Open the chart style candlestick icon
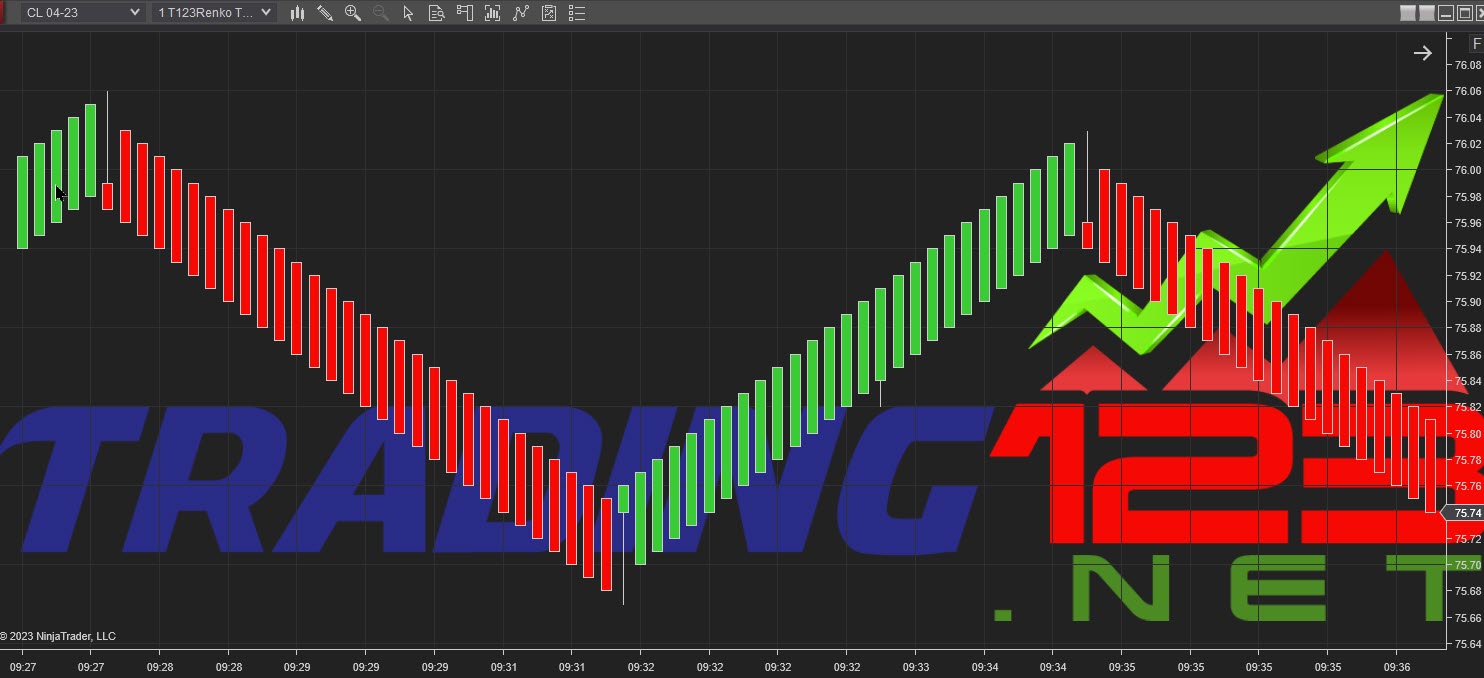Screen dimensions: 1484x678 (x=297, y=13)
